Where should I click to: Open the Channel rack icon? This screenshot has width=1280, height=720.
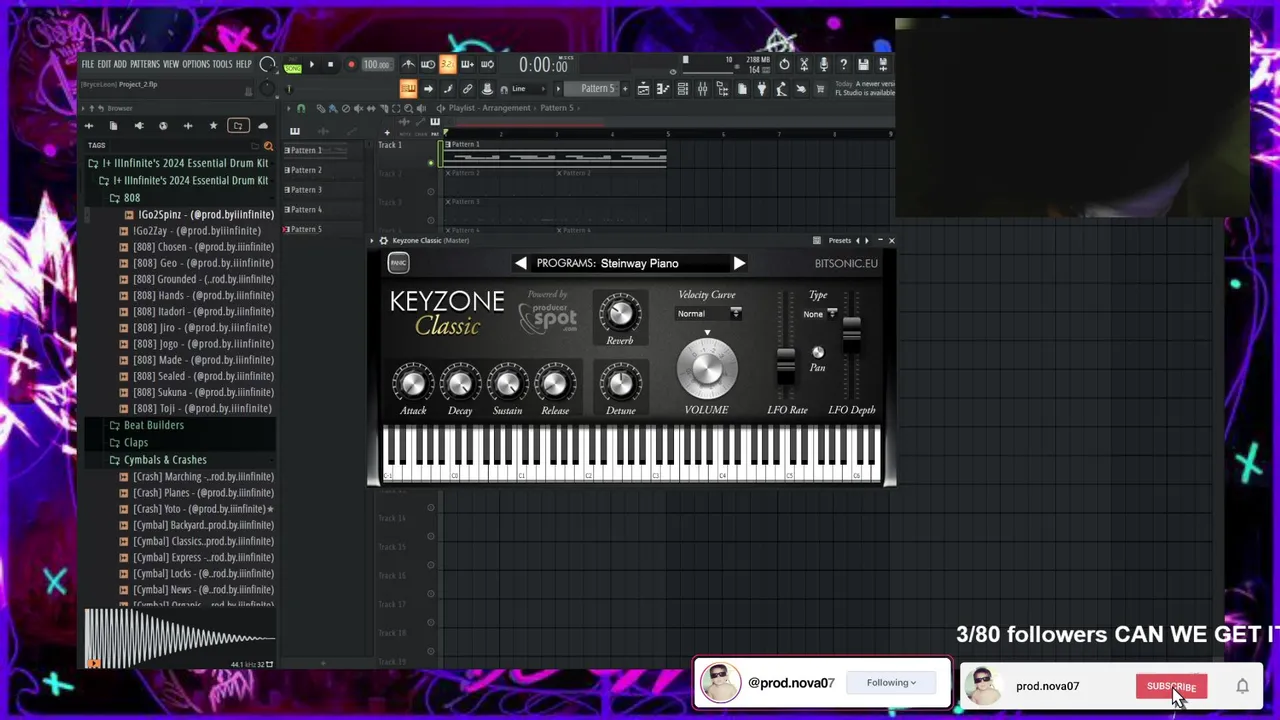pyautogui.click(x=682, y=89)
